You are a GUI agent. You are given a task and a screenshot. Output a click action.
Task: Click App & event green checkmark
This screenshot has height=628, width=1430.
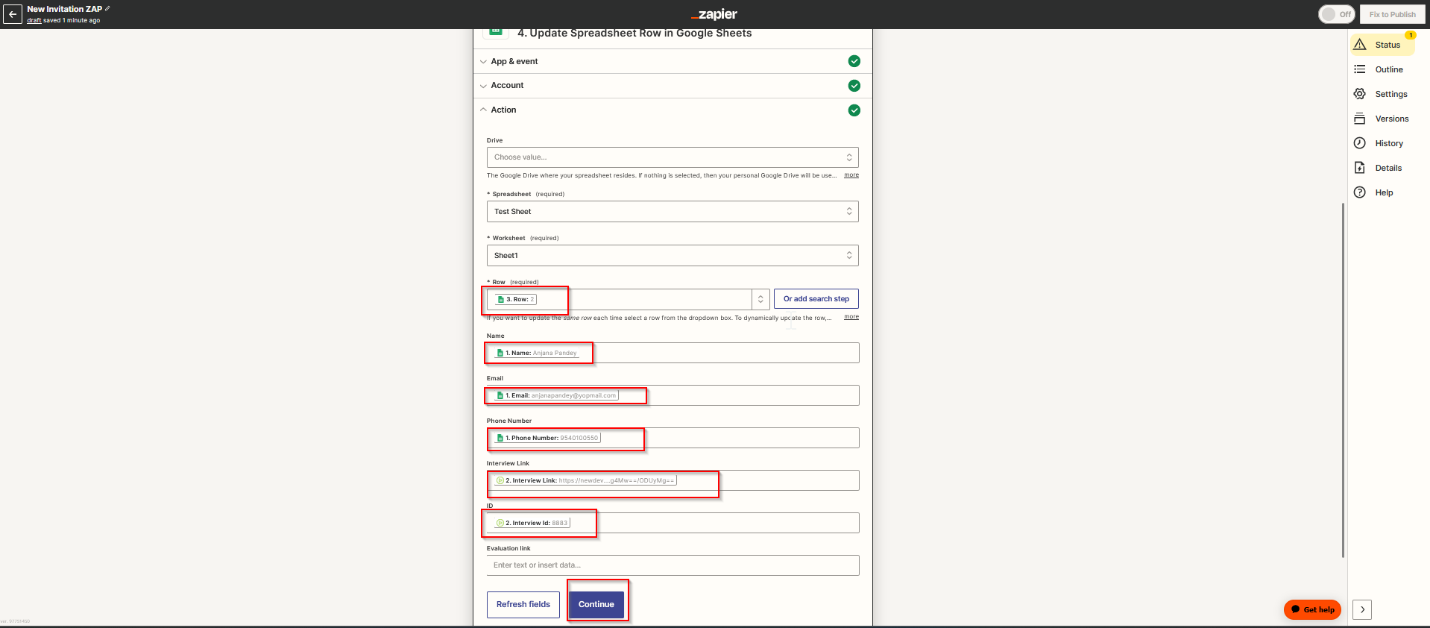tap(854, 61)
